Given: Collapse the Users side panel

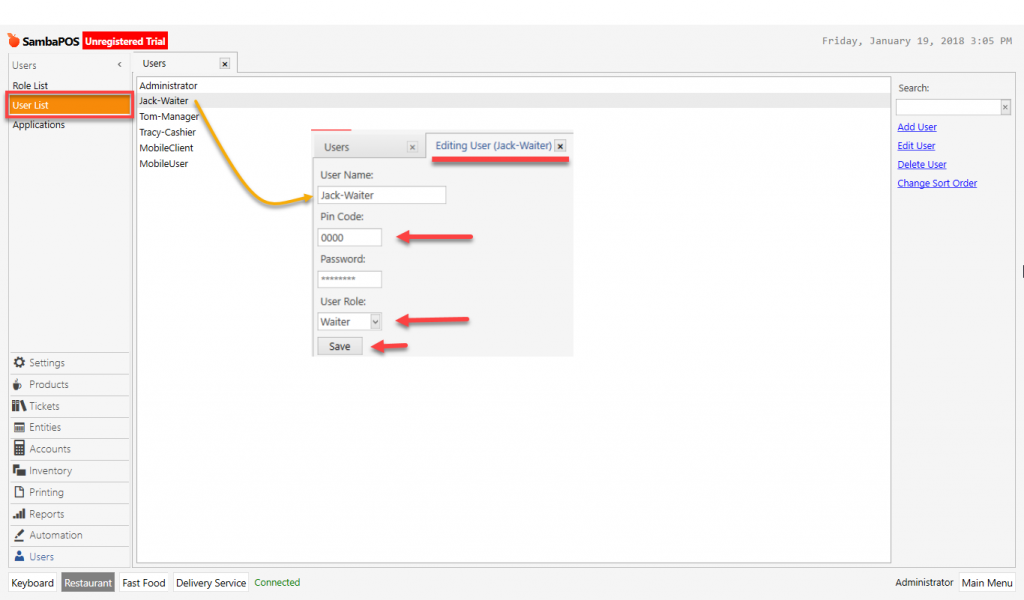Looking at the screenshot, I should coord(120,65).
